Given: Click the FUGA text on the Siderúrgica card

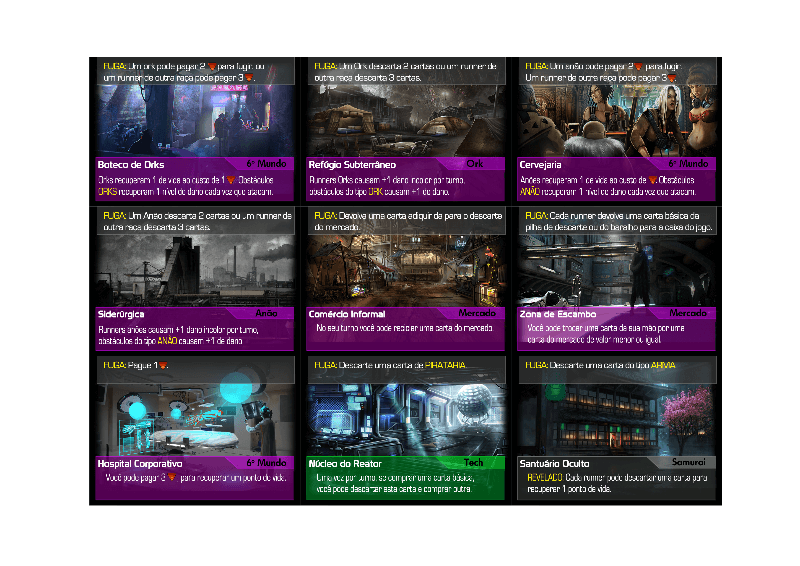Looking at the screenshot, I should (197, 222).
